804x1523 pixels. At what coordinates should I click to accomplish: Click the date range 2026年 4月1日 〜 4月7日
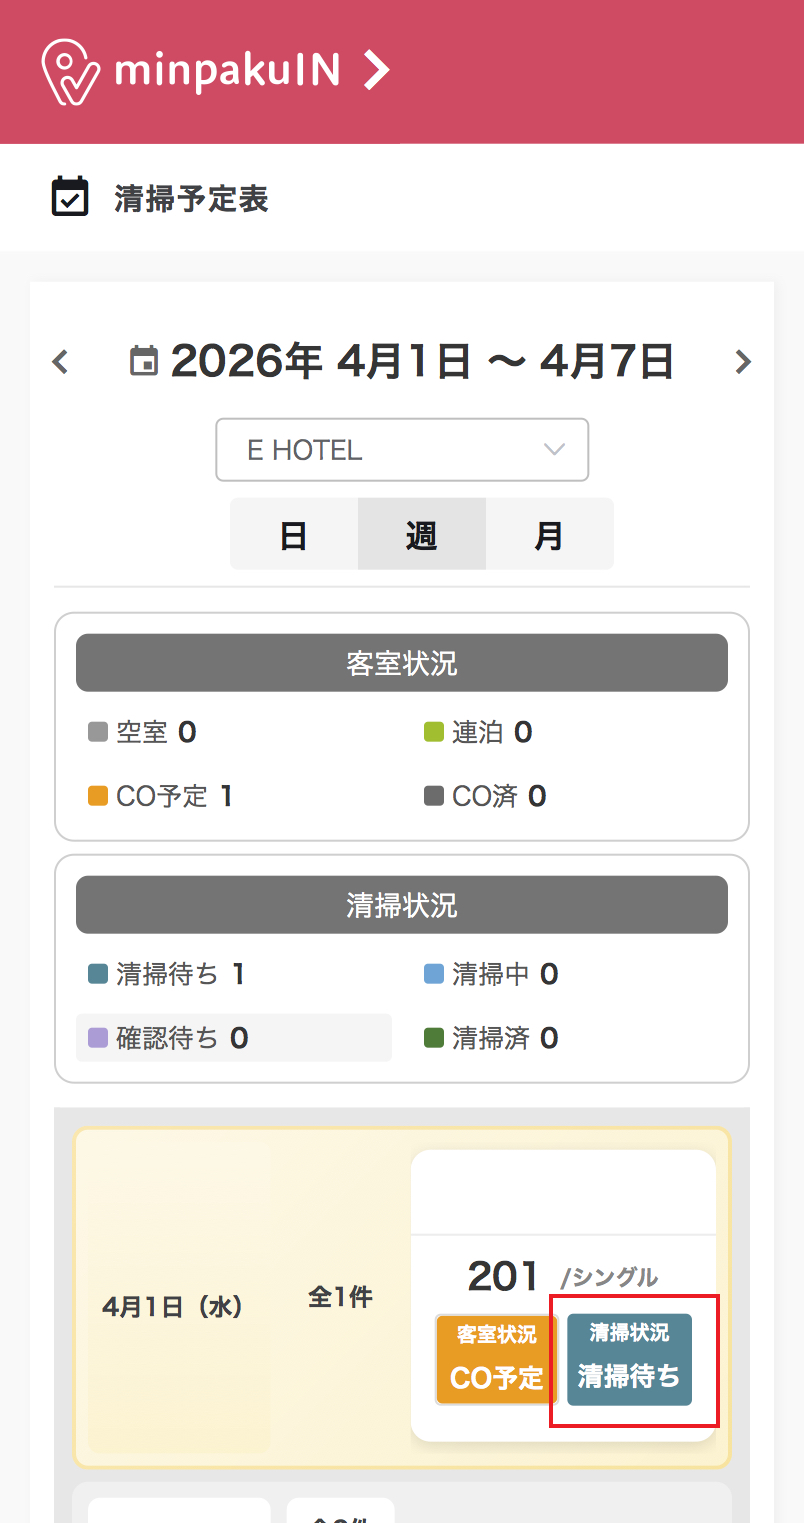click(x=422, y=361)
